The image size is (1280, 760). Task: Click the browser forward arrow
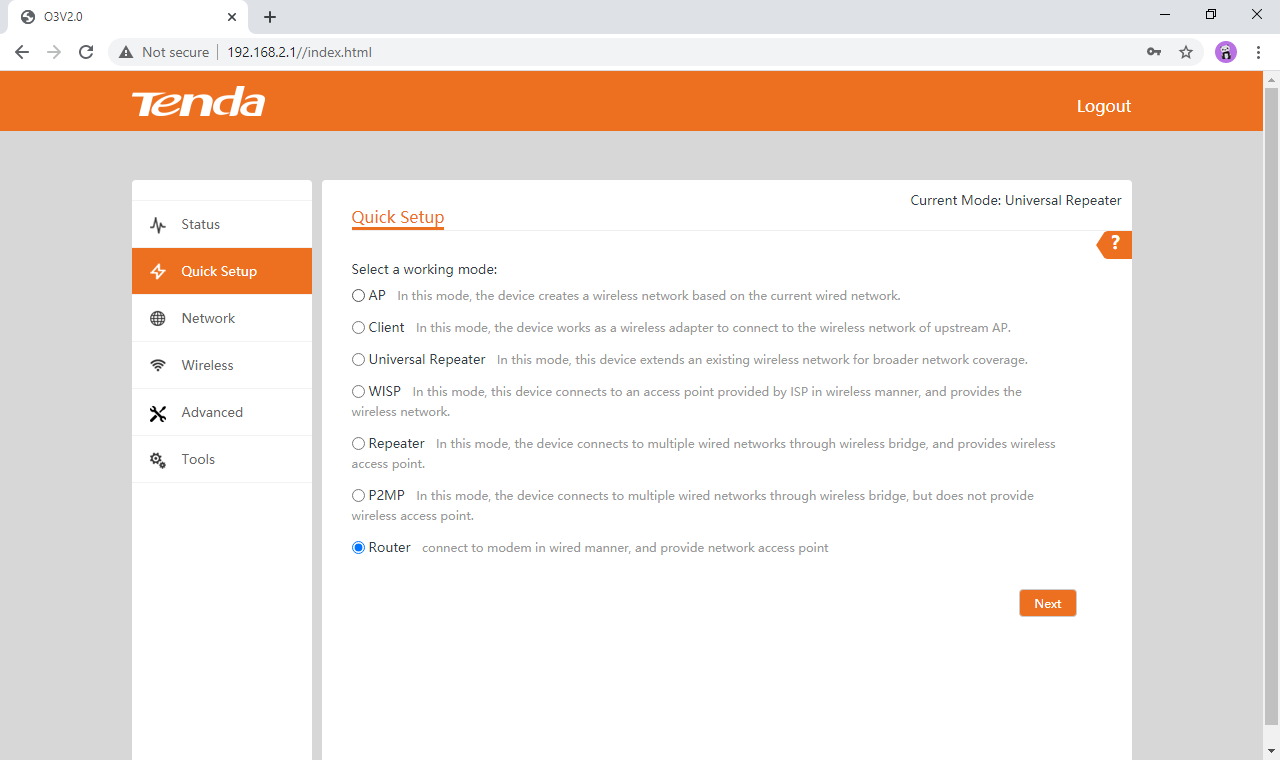pyautogui.click(x=54, y=52)
